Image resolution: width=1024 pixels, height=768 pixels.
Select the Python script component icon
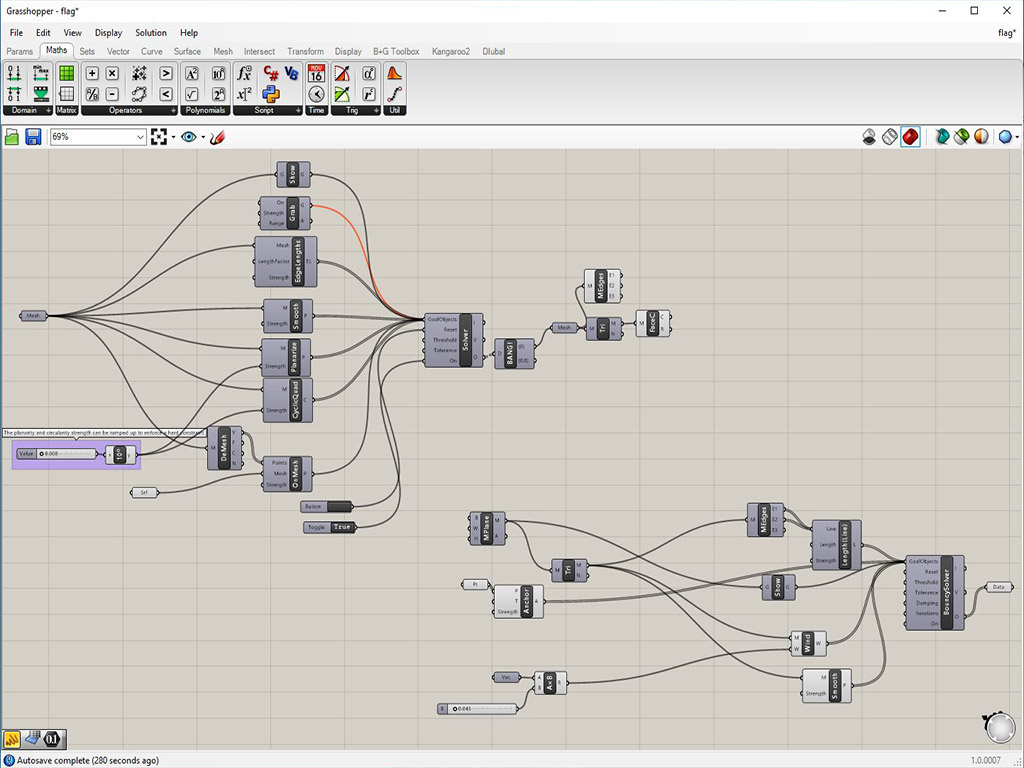pos(270,94)
